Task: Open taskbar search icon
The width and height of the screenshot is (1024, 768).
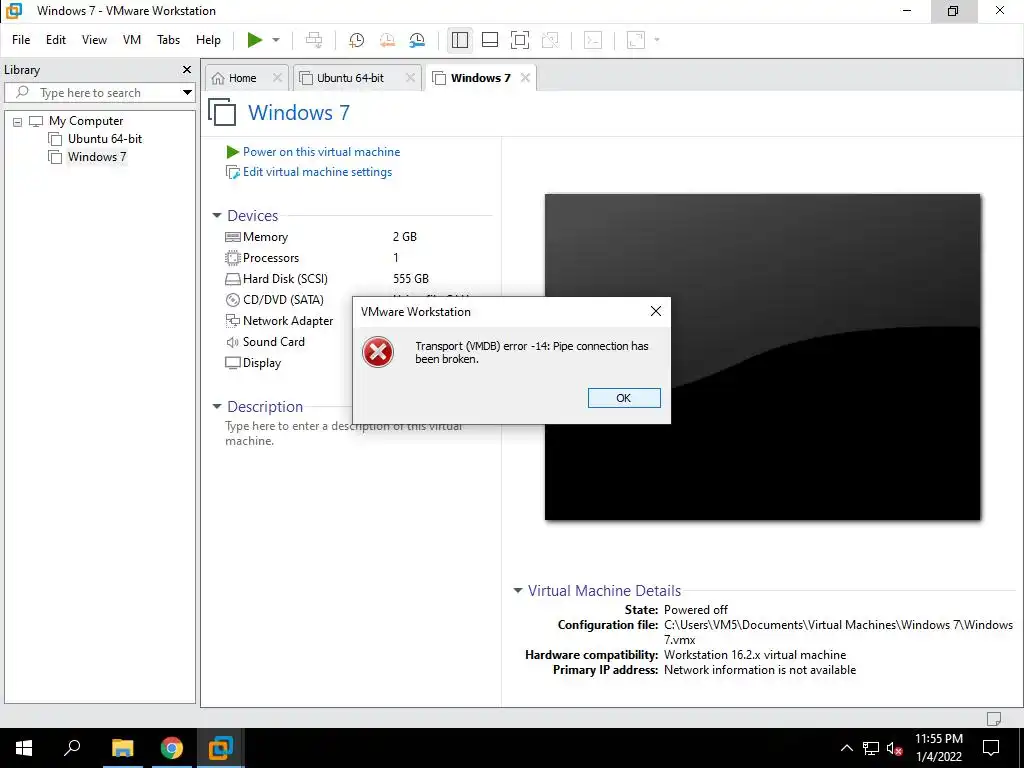Action: click(72, 748)
